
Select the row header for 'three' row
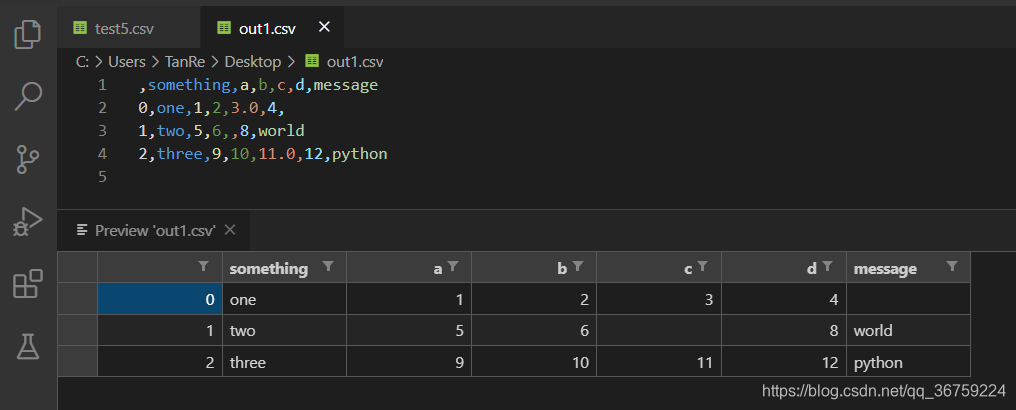(x=77, y=362)
